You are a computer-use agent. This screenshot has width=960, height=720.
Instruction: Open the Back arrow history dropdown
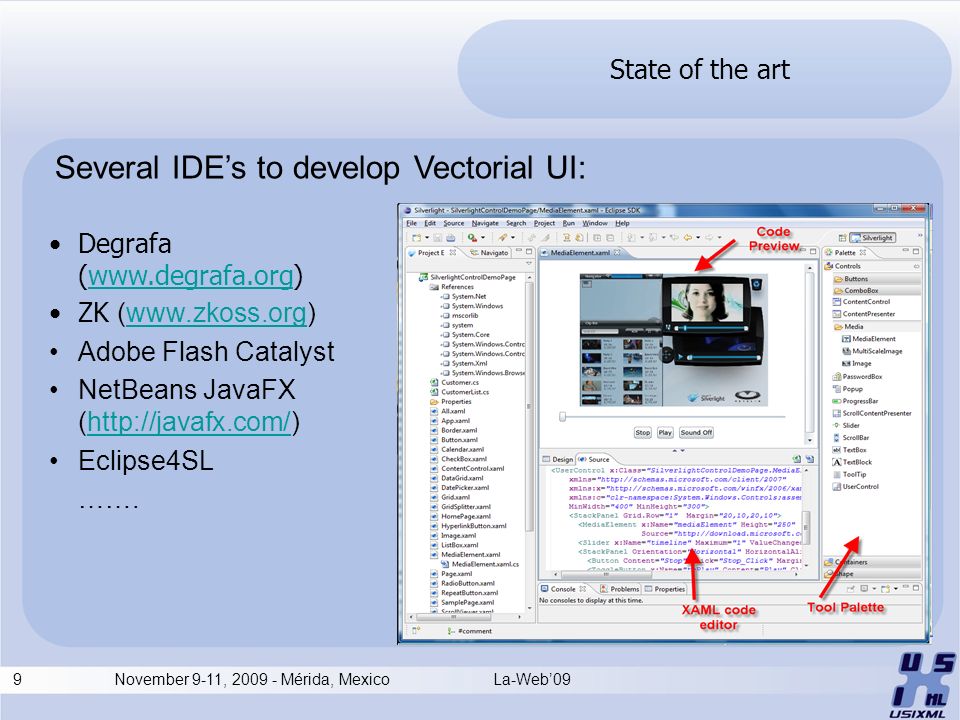pyautogui.click(x=697, y=238)
